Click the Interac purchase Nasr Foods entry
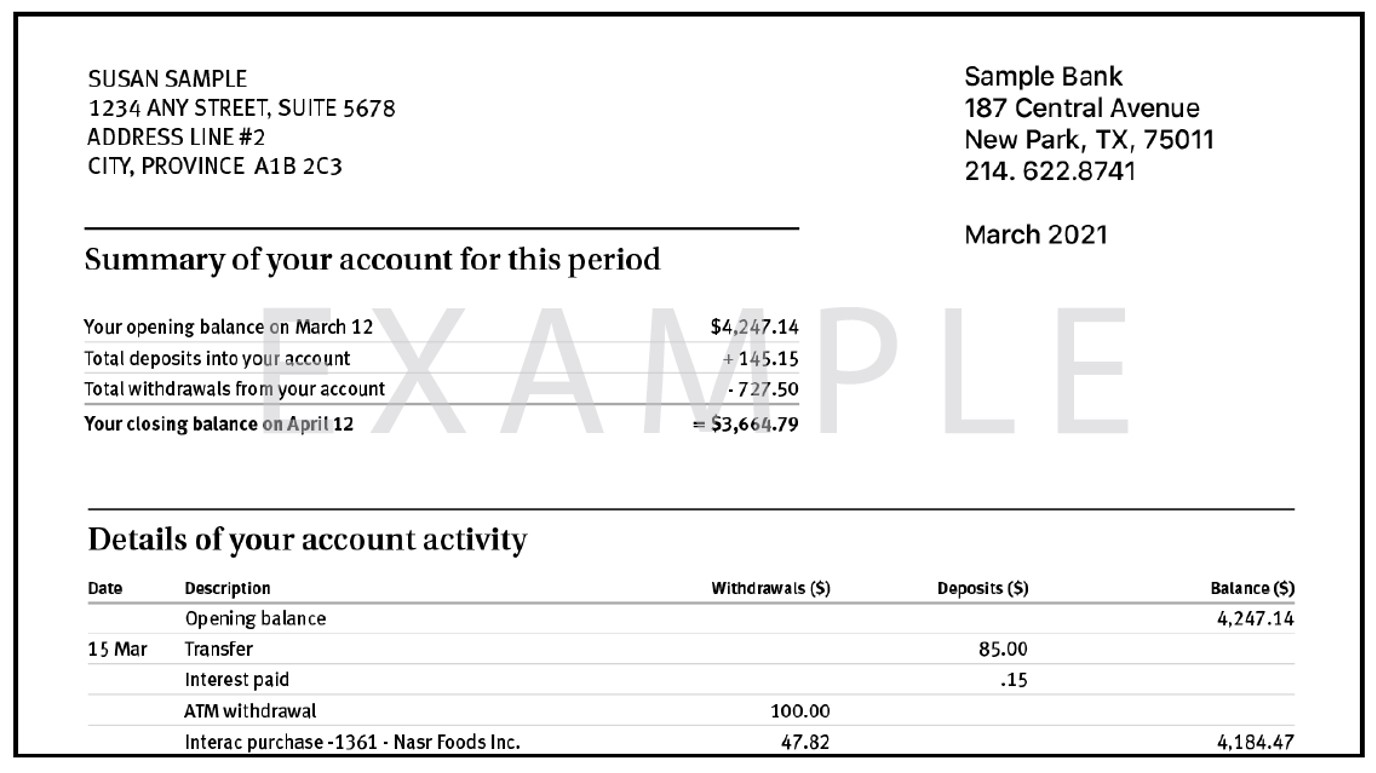 [352, 743]
